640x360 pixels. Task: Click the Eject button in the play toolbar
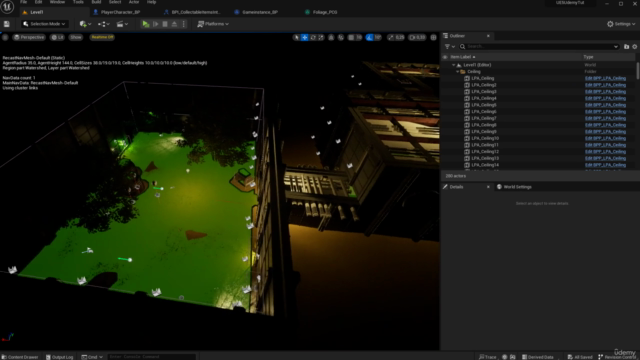pos(174,24)
